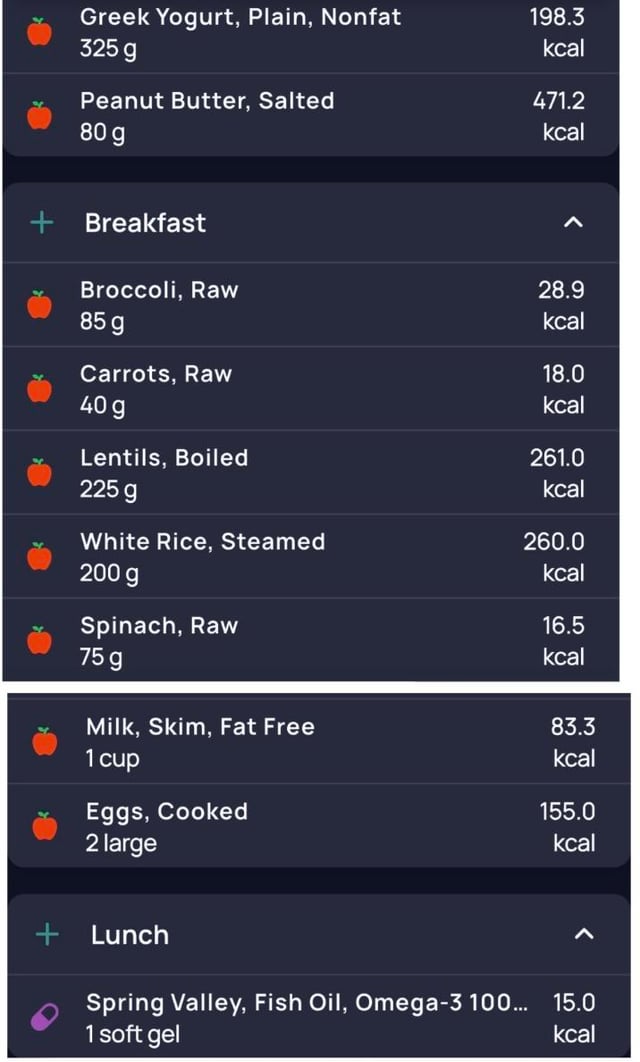640x1062 pixels.
Task: Click the apple icon next to Broccoli
Action: [x=39, y=305]
